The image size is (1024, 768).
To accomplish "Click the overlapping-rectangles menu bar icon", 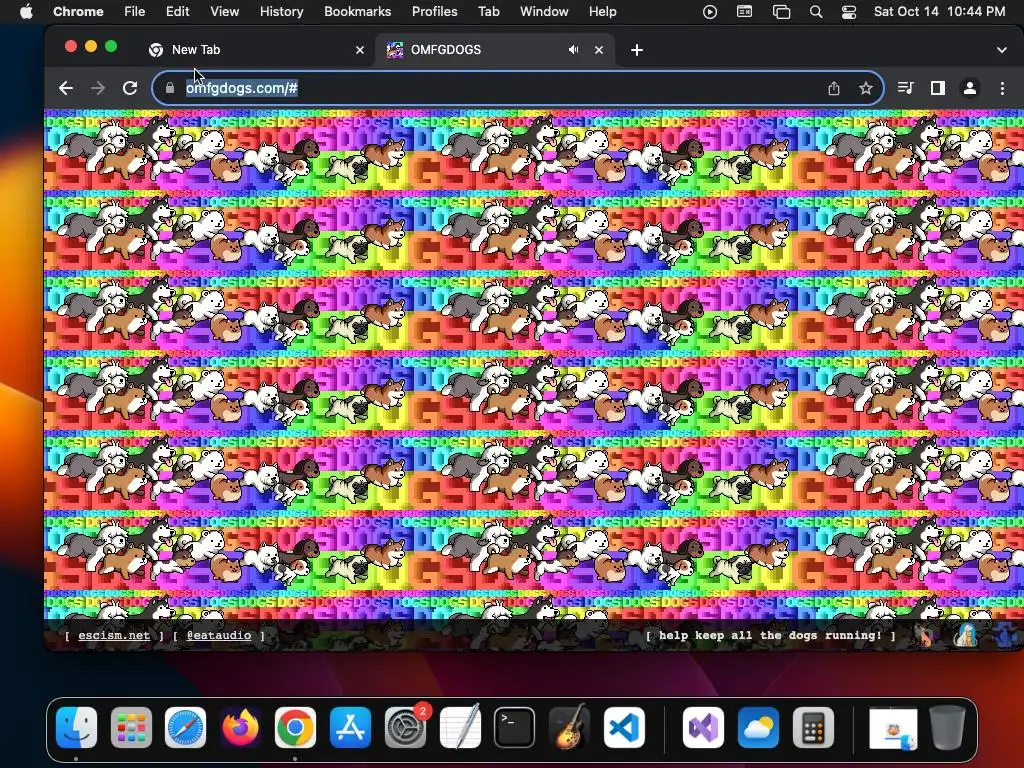I will coord(781,12).
